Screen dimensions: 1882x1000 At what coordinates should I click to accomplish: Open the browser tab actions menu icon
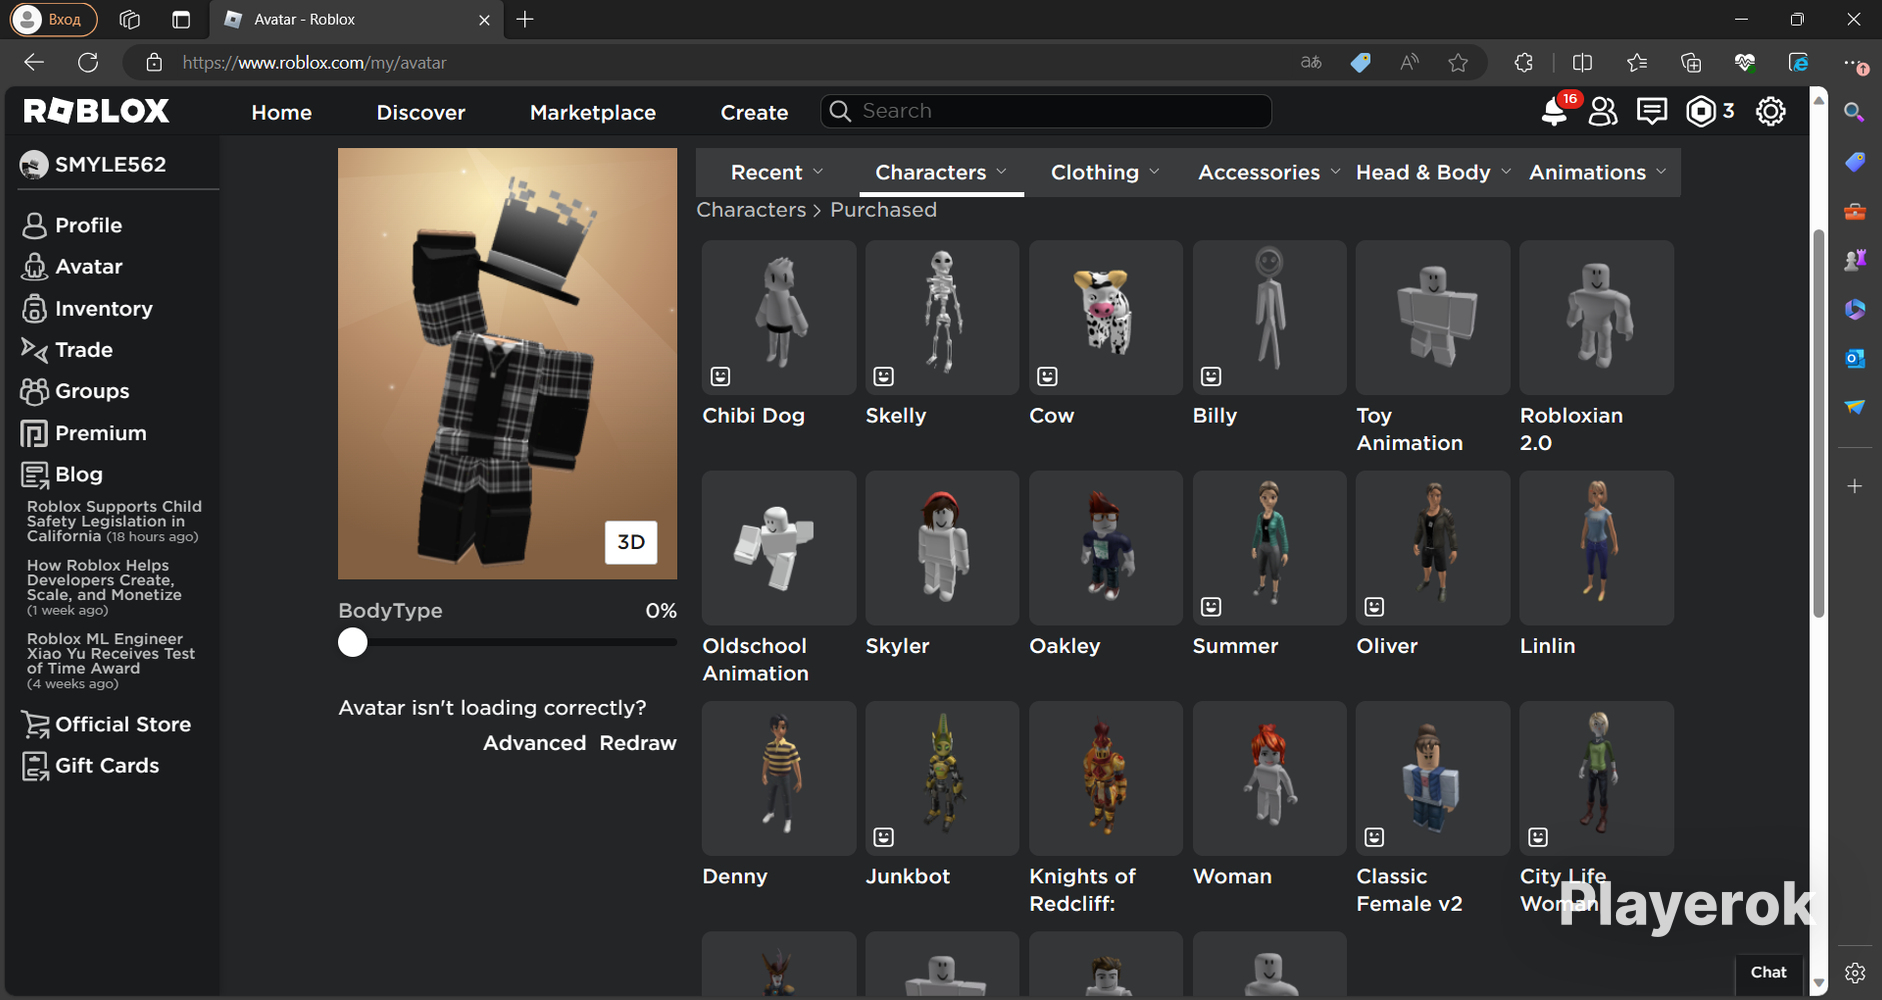[181, 19]
